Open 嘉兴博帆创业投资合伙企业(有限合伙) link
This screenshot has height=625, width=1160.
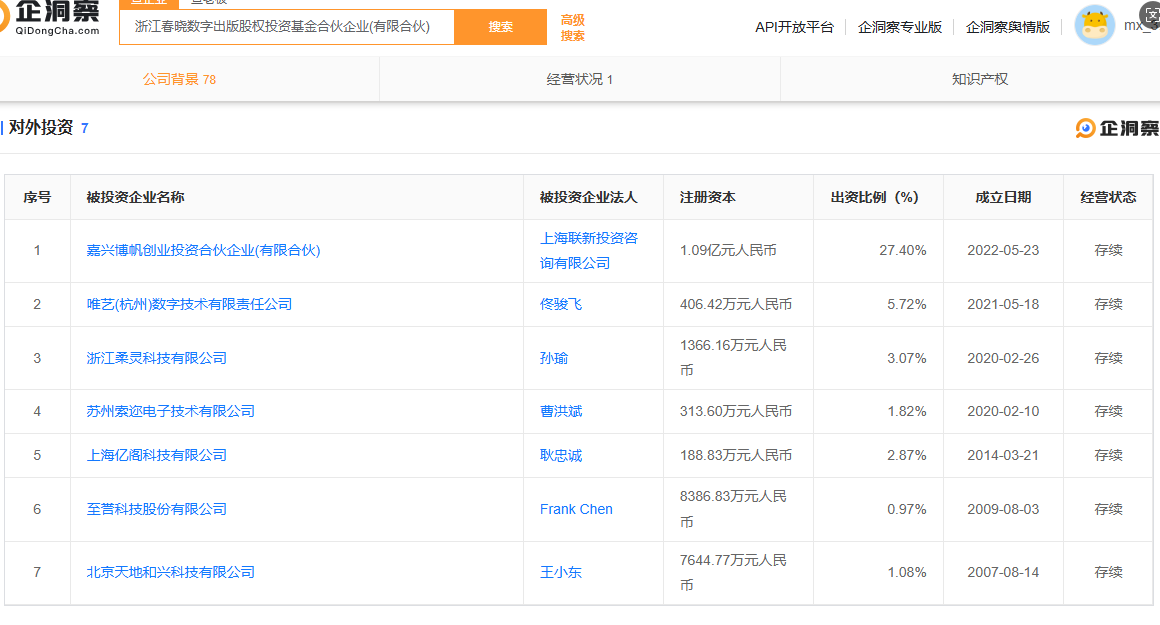pyautogui.click(x=203, y=250)
